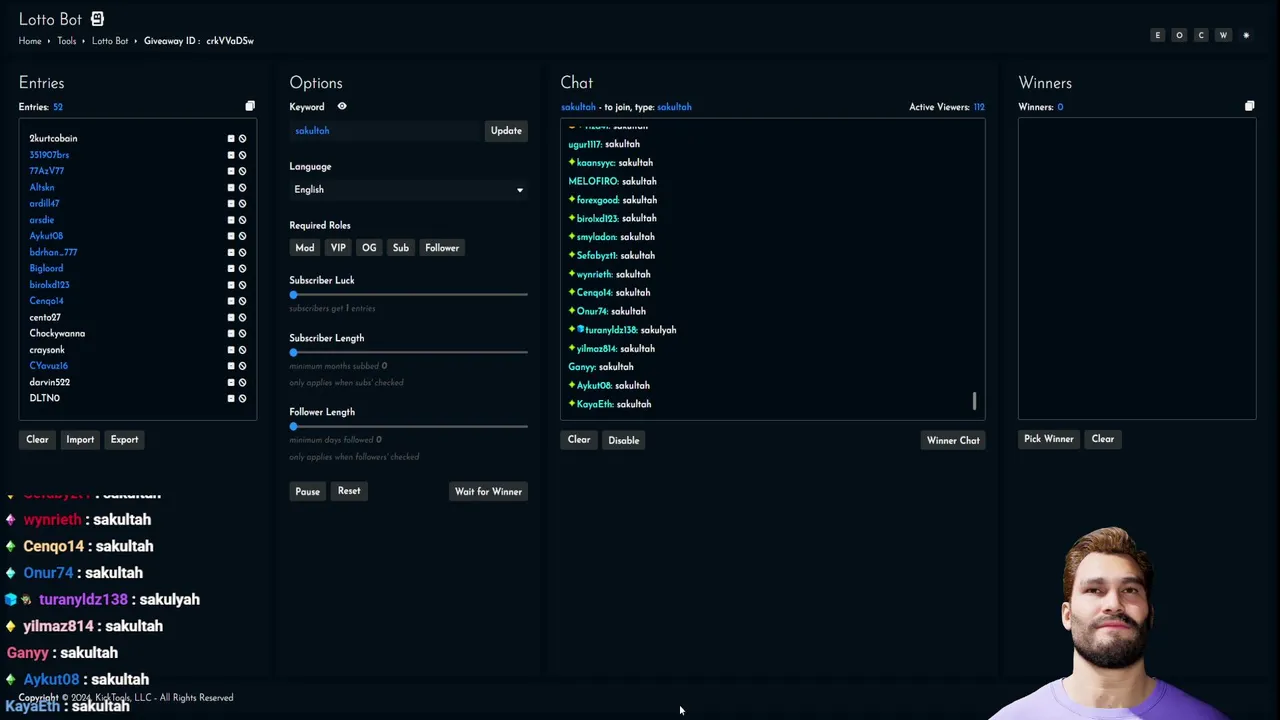1280x720 pixels.
Task: Remove CYavuz16 entry with the minus icon
Action: [x=231, y=366]
